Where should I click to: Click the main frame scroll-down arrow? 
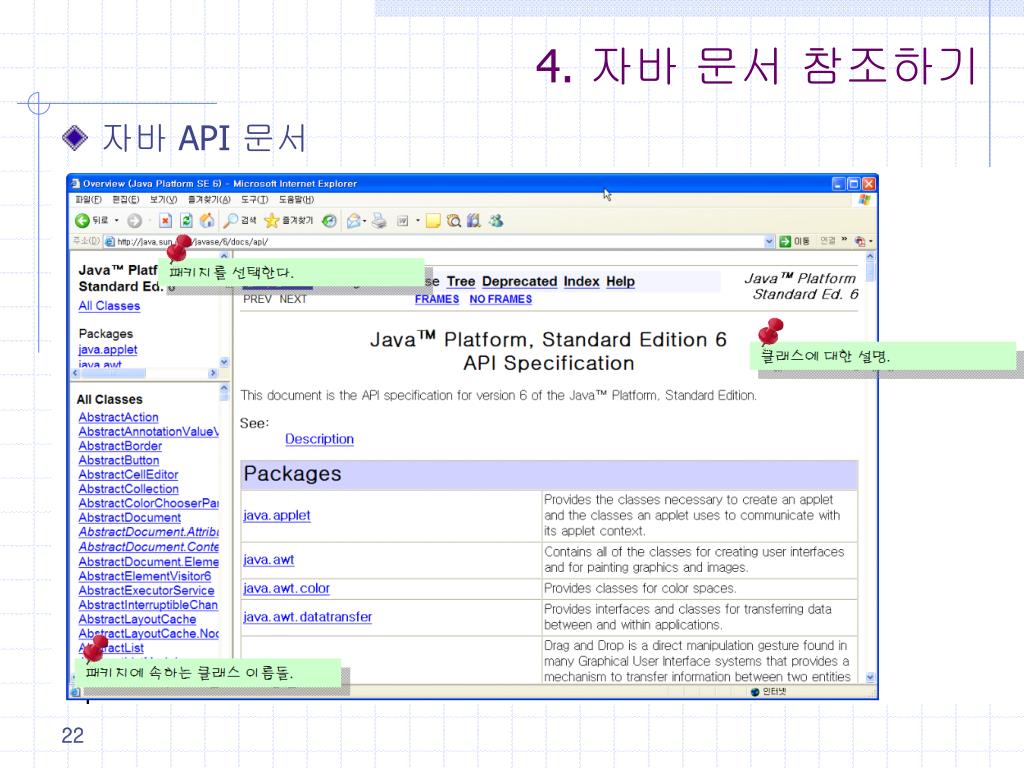[869, 677]
